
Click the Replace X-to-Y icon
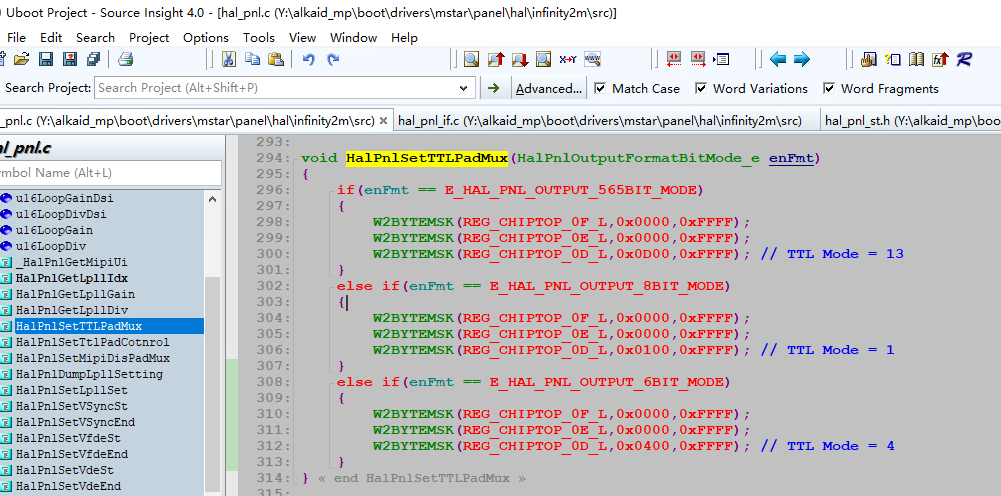(x=568, y=60)
